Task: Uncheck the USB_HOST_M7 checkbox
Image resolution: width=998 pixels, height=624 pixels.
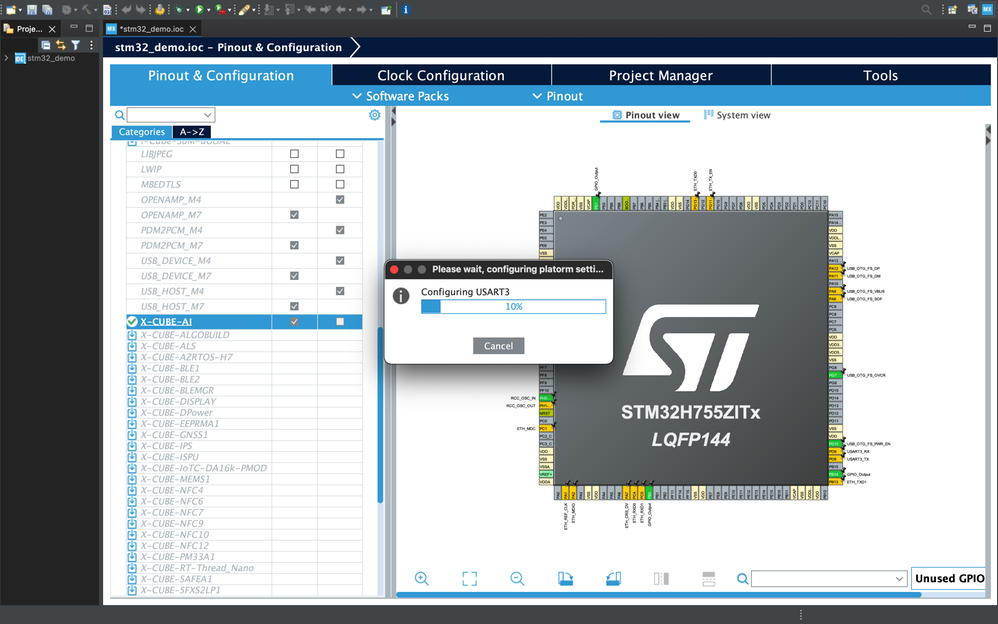Action: 294,306
